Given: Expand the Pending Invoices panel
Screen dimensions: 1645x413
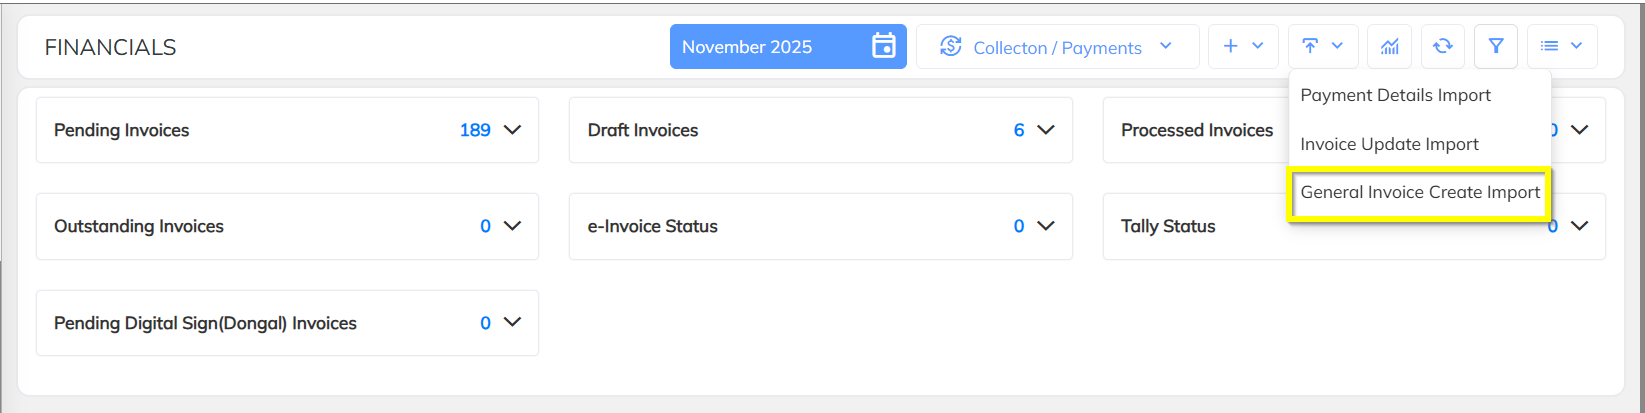Looking at the screenshot, I should [513, 130].
